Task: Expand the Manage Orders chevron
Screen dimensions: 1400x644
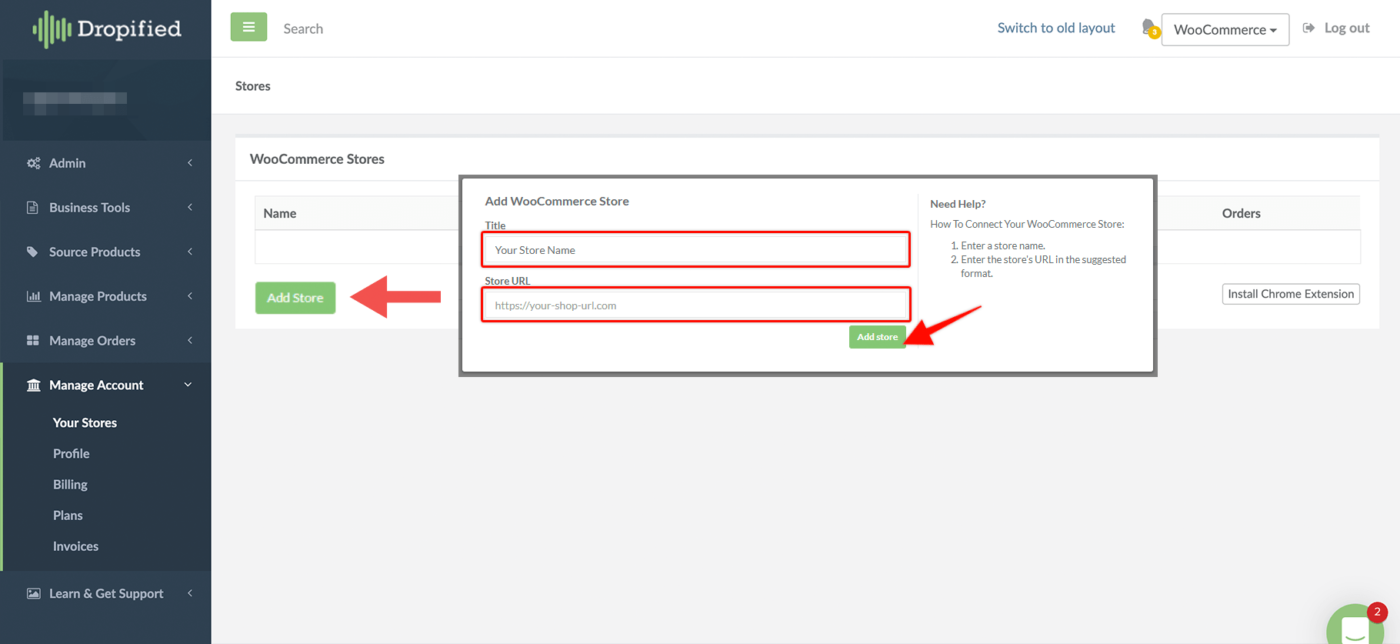Action: point(189,340)
